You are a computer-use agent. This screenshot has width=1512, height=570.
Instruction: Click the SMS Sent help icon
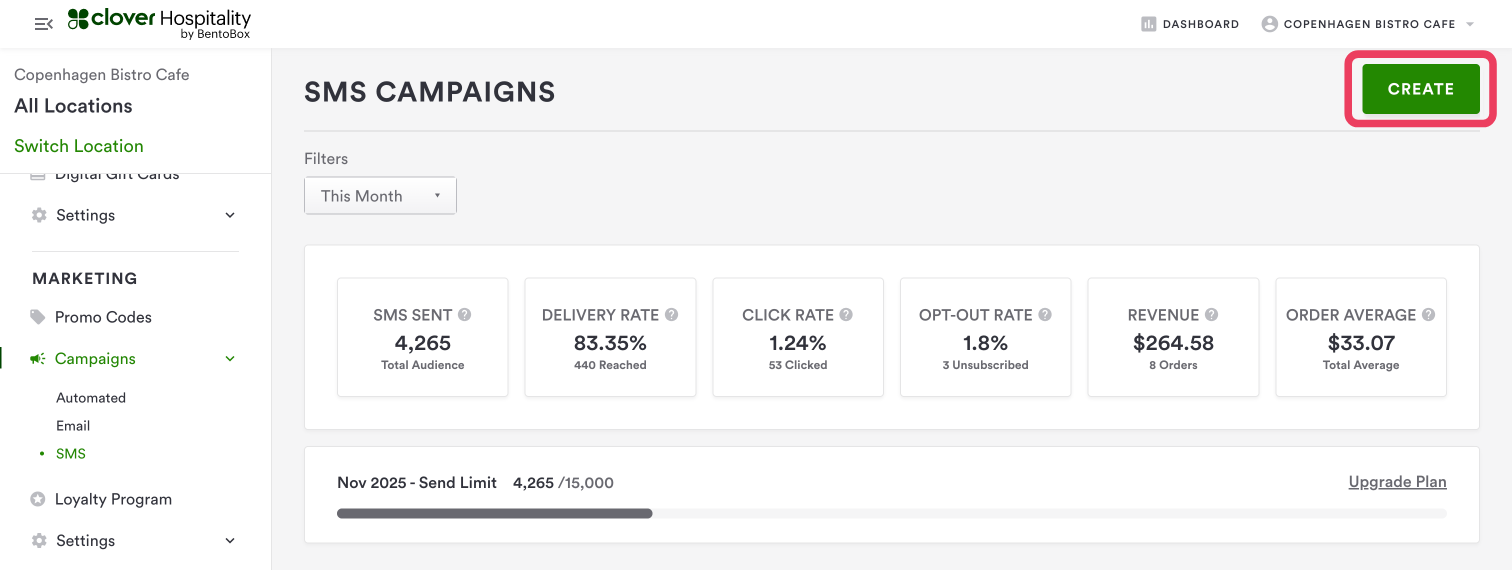pyautogui.click(x=464, y=315)
